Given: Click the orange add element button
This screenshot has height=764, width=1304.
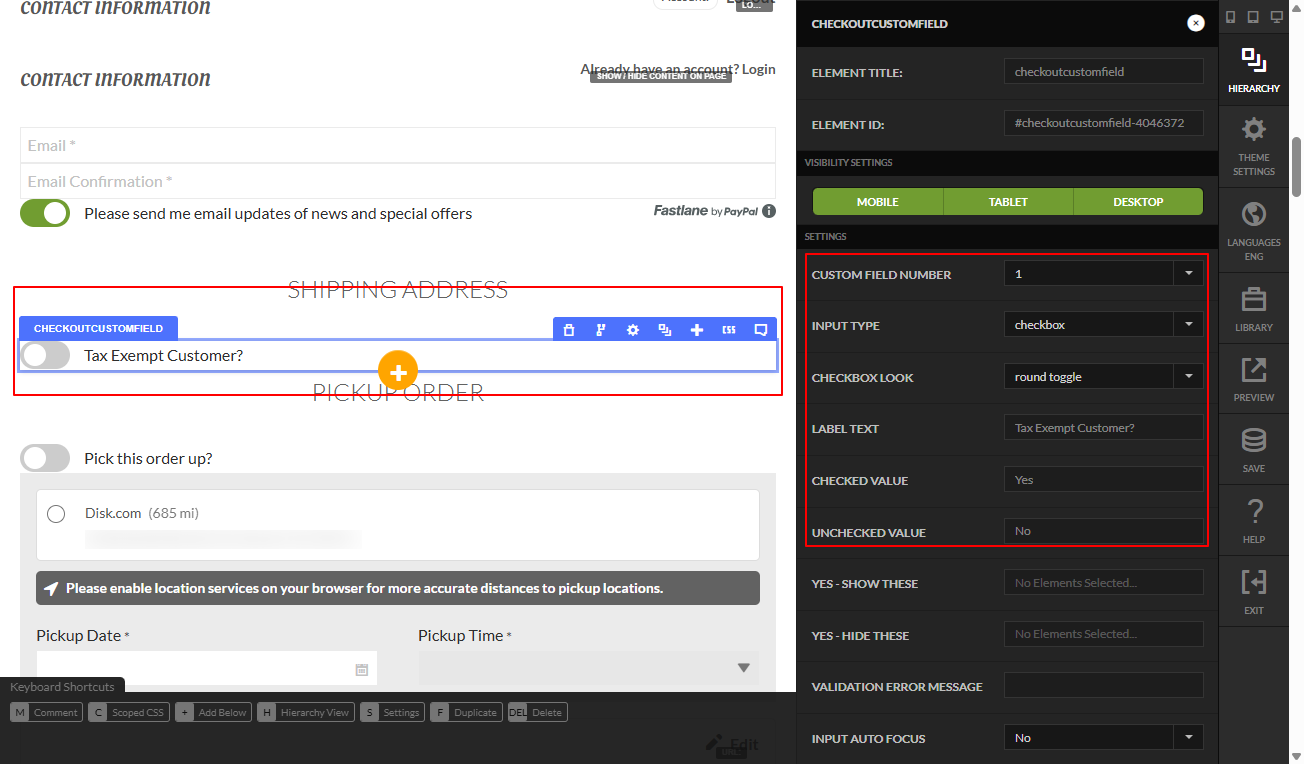Looking at the screenshot, I should pyautogui.click(x=398, y=372).
